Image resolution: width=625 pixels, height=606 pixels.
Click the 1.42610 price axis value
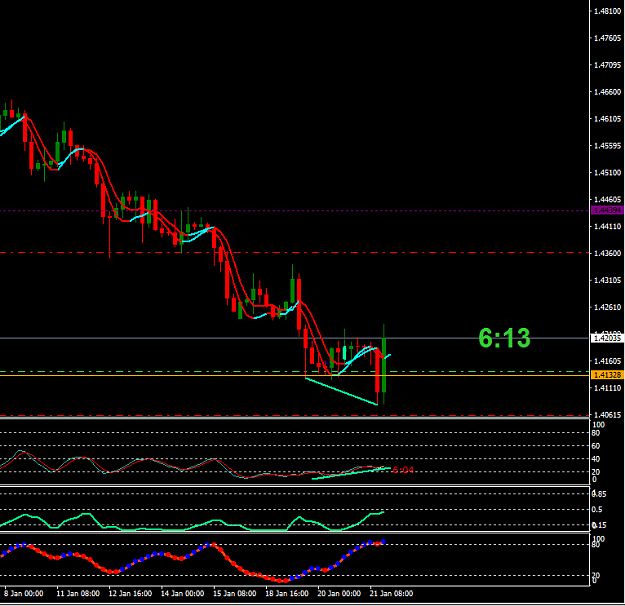click(607, 307)
